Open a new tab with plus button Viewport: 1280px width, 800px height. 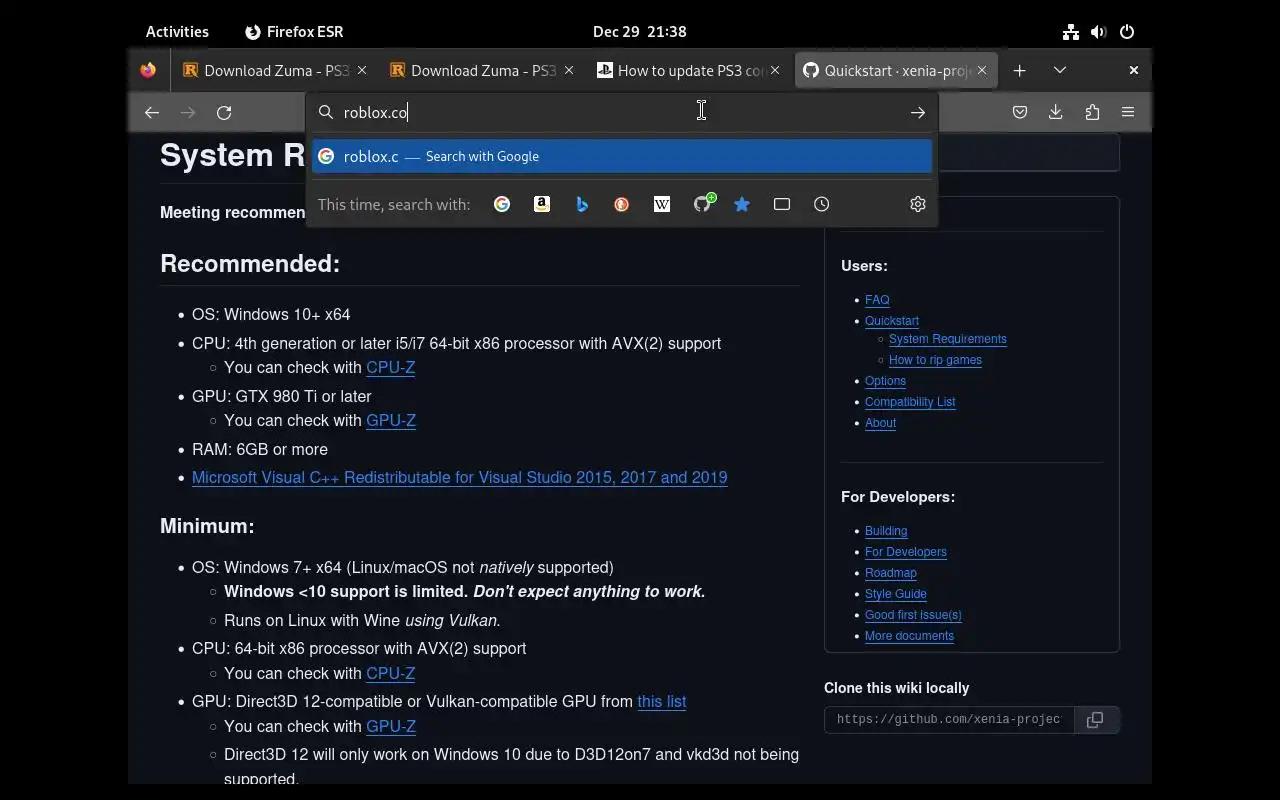(1019, 70)
